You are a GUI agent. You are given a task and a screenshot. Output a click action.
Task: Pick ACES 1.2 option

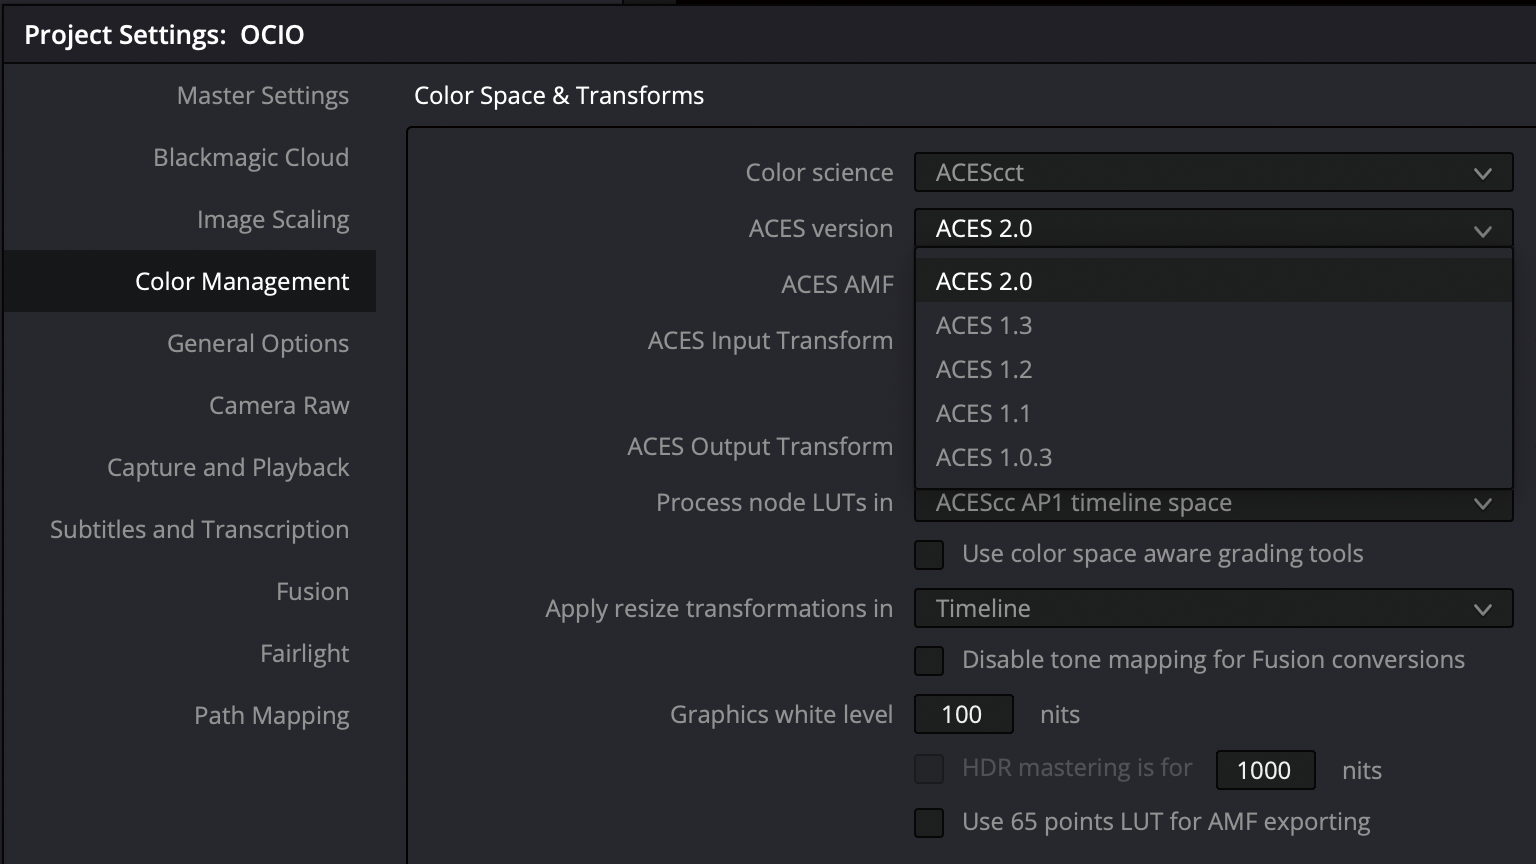[1213, 369]
